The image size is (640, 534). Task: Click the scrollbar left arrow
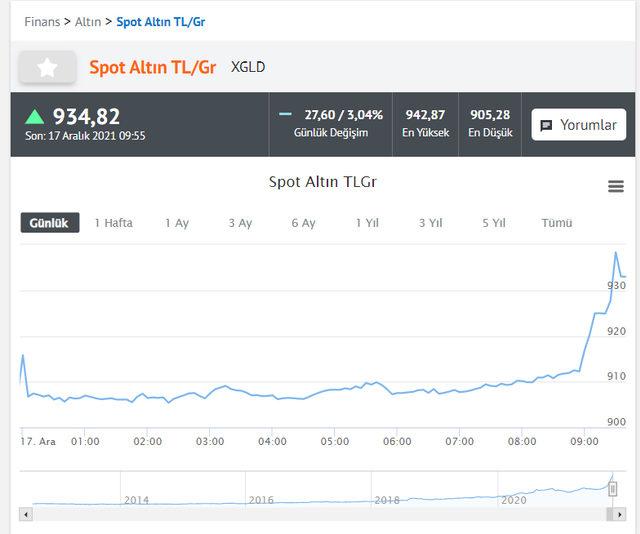[x=26, y=514]
